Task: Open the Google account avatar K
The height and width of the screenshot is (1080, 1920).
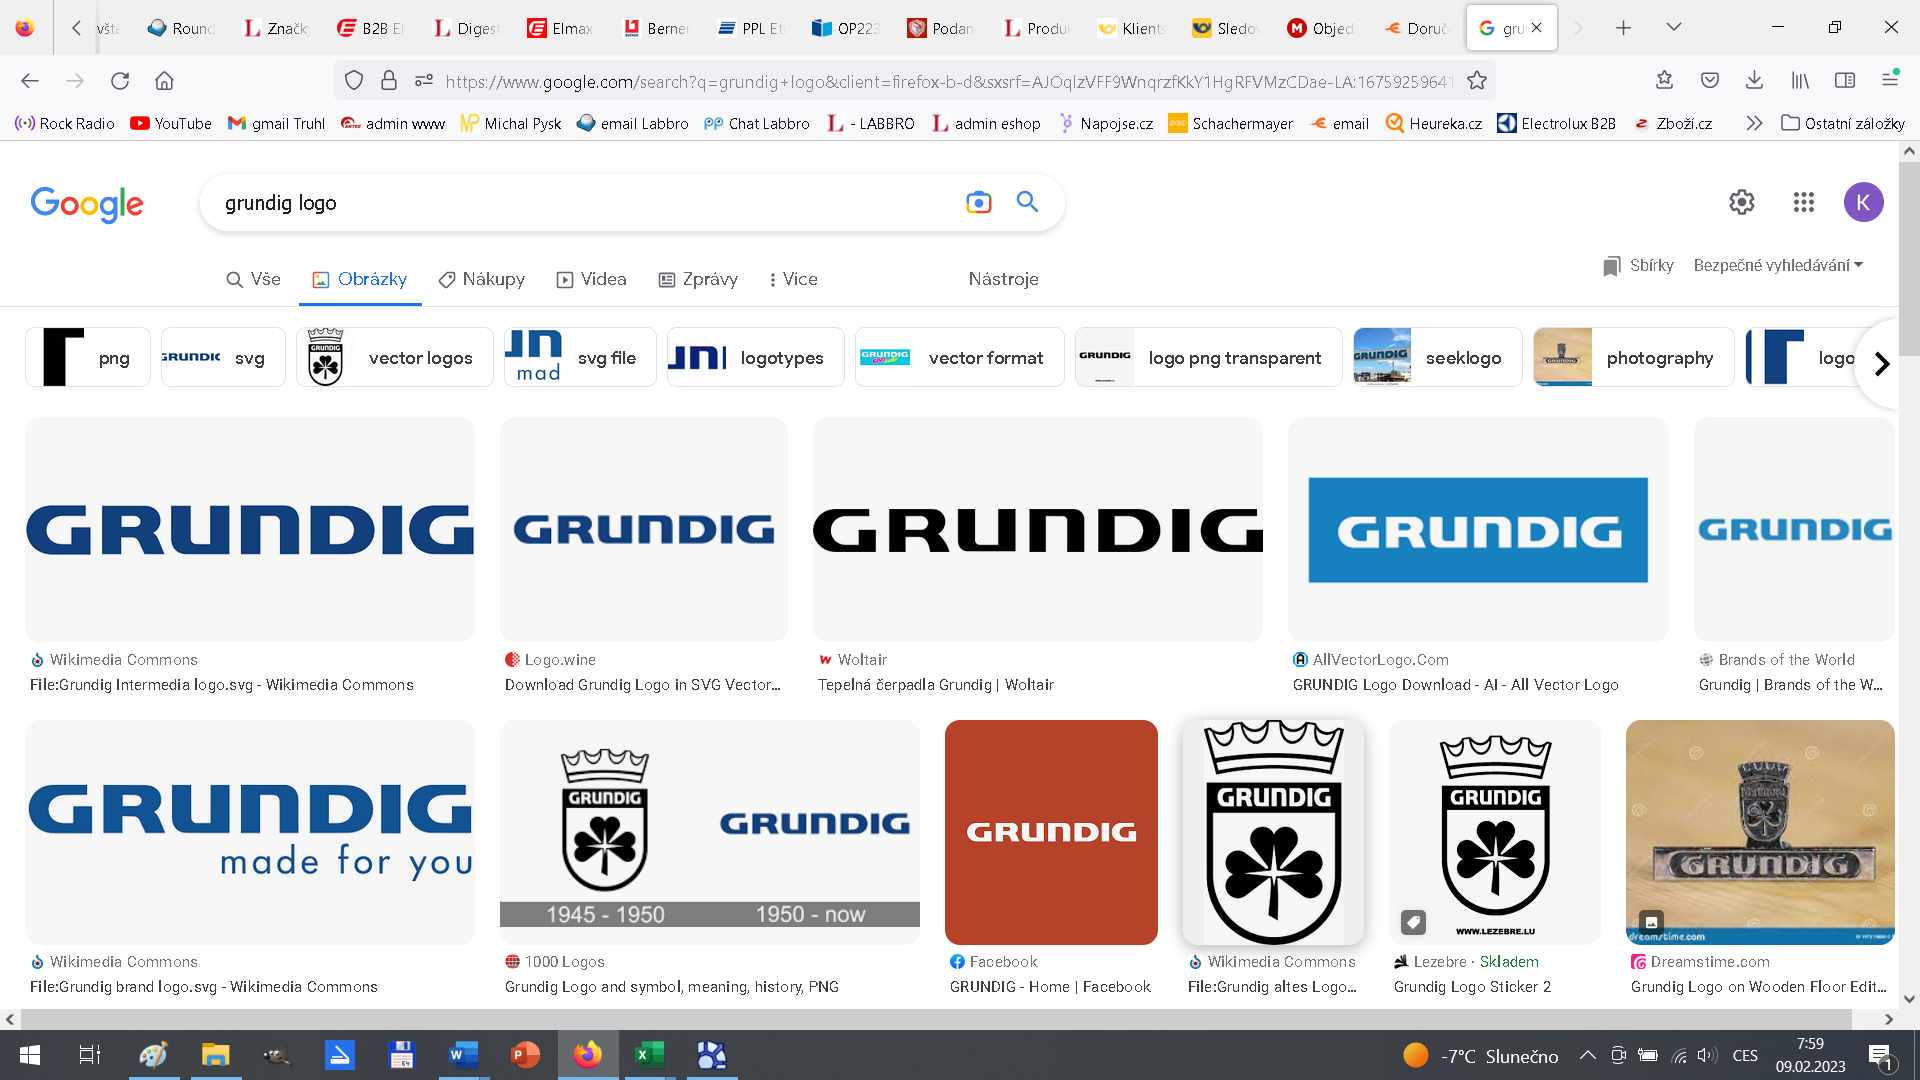Action: (x=1864, y=202)
